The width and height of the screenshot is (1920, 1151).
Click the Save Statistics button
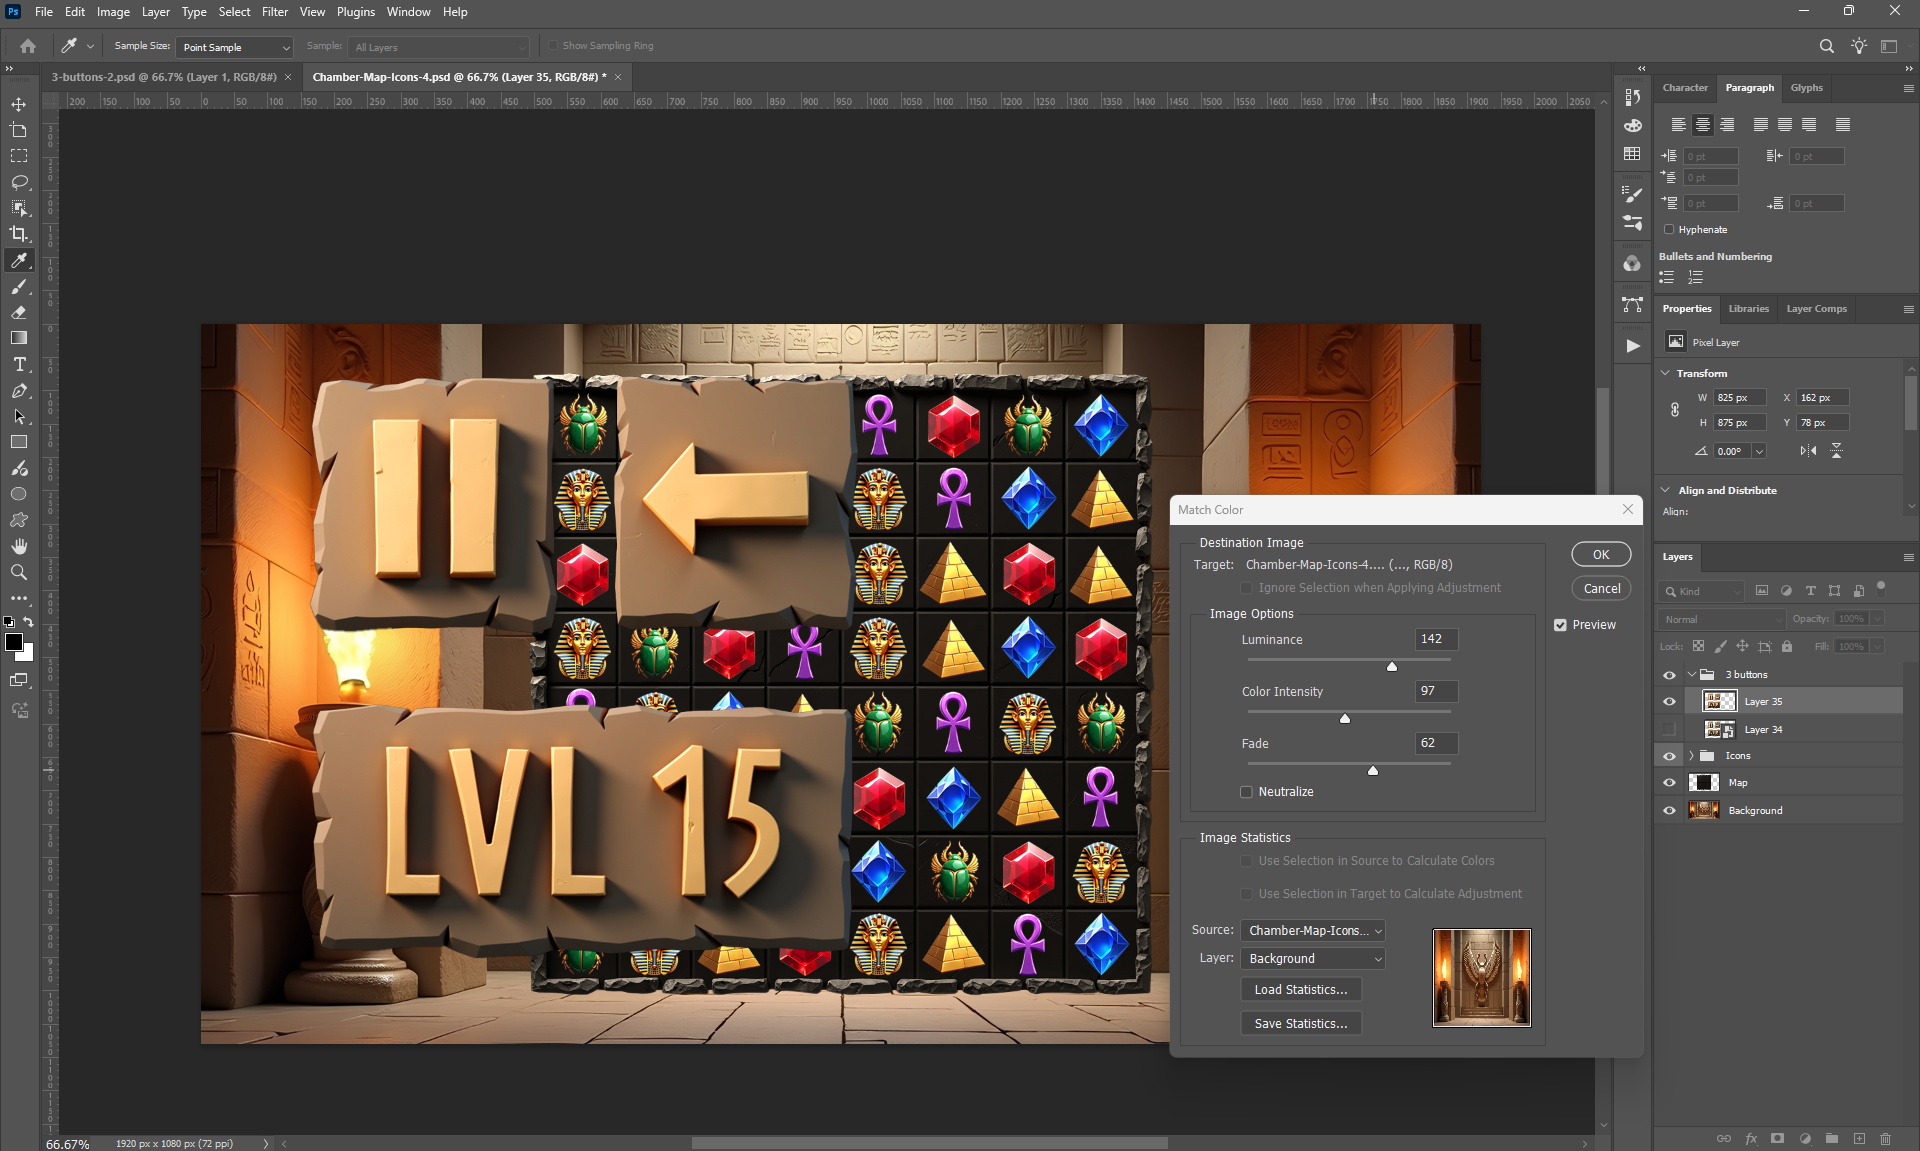pyautogui.click(x=1300, y=1024)
